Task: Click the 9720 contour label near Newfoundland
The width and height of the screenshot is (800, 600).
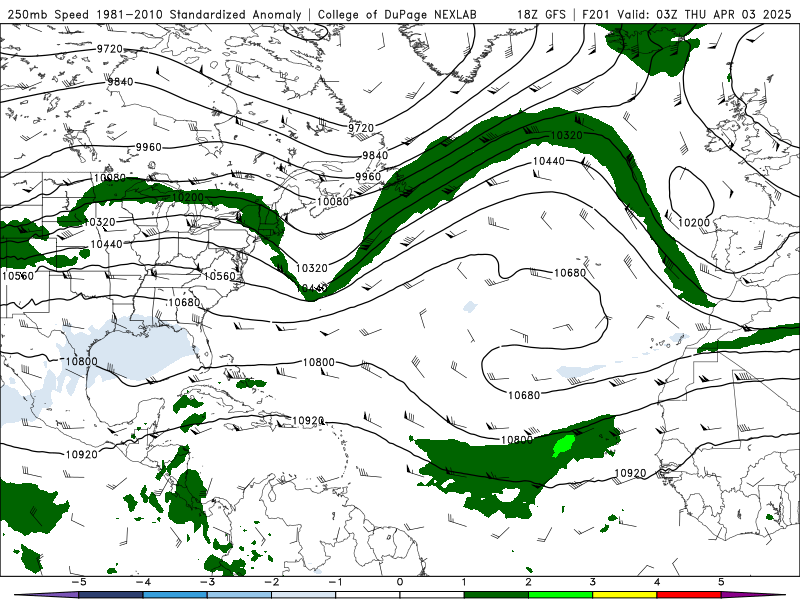Action: click(x=361, y=128)
